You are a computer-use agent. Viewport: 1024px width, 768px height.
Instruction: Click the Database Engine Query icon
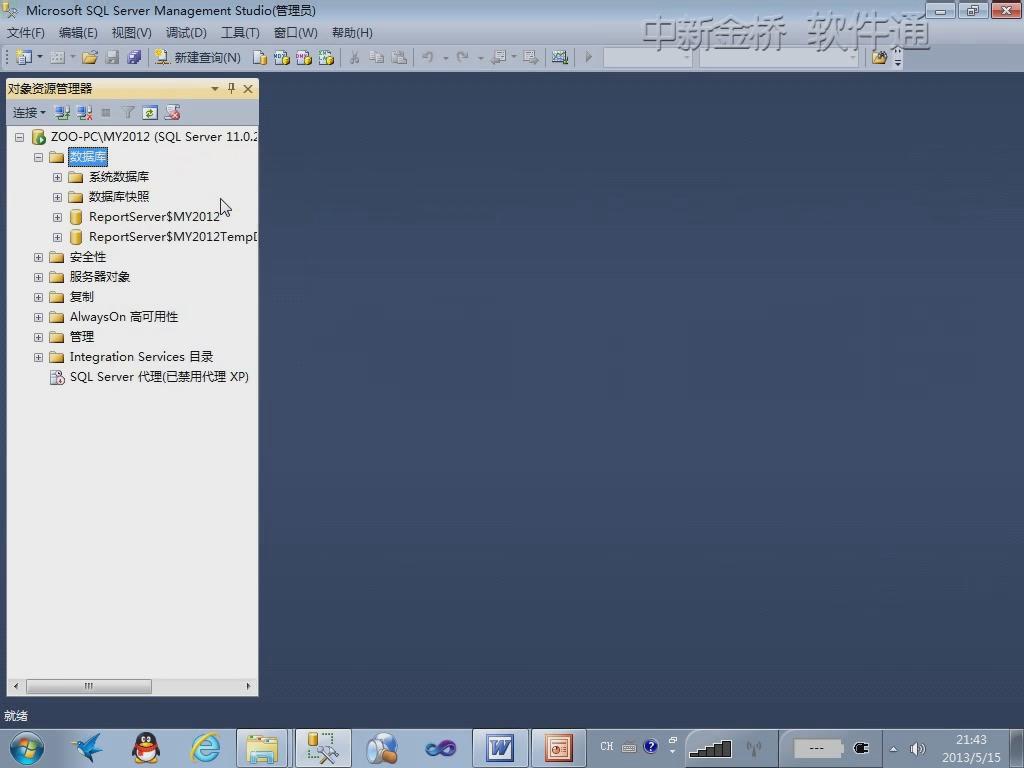tap(259, 57)
